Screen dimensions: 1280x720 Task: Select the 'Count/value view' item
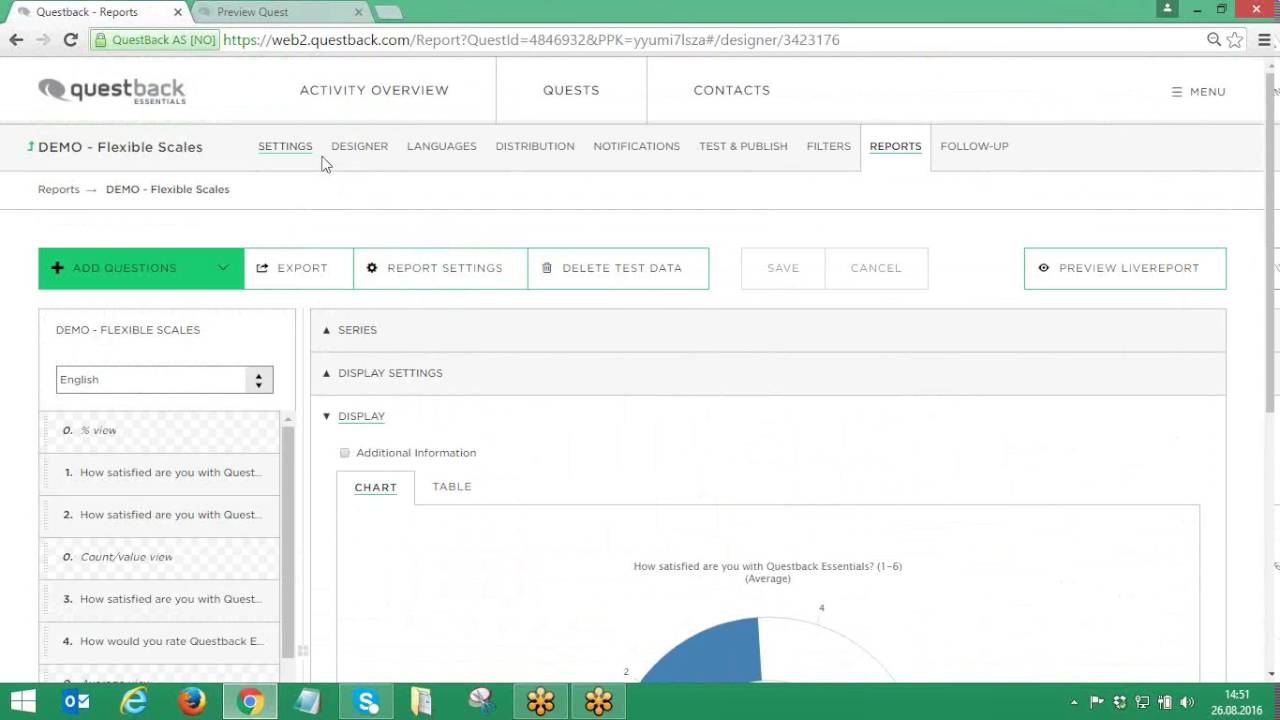(x=159, y=557)
